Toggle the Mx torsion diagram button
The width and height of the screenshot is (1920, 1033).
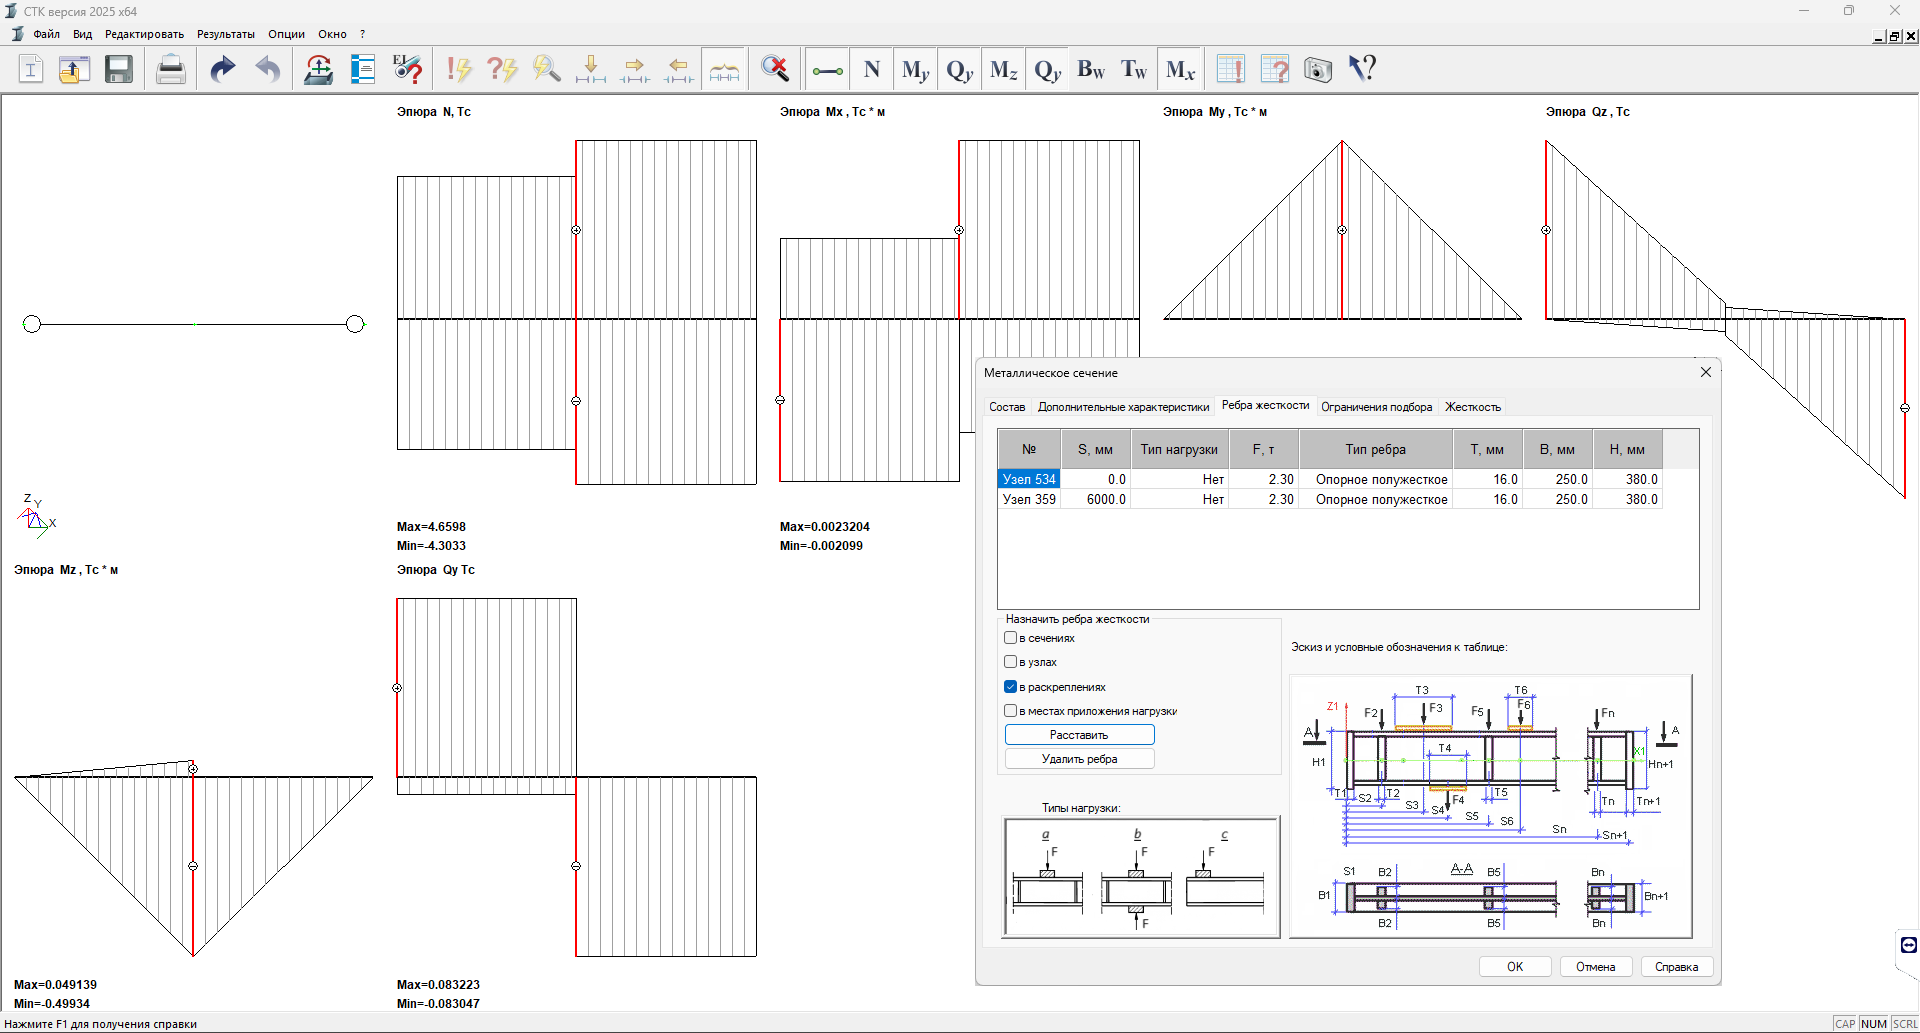[1180, 69]
